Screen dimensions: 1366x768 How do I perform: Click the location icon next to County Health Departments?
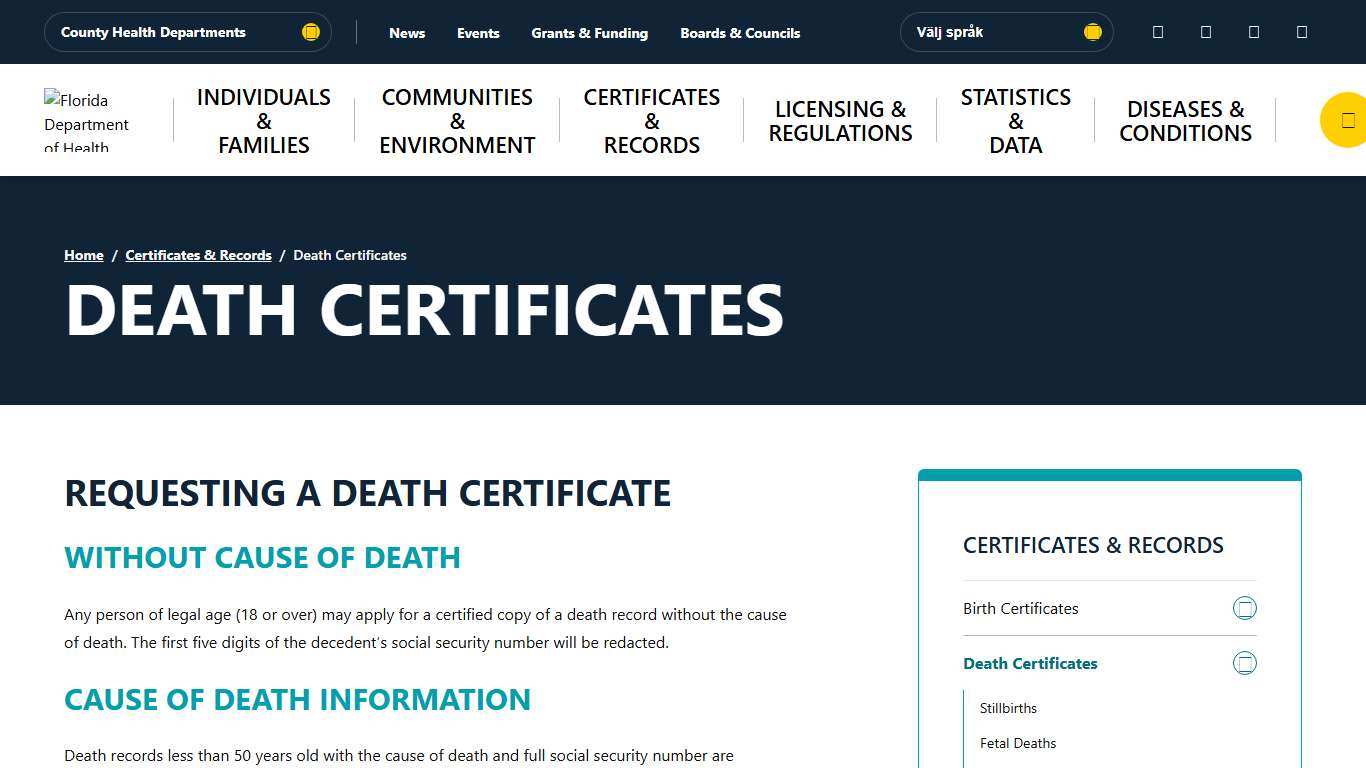tap(310, 31)
